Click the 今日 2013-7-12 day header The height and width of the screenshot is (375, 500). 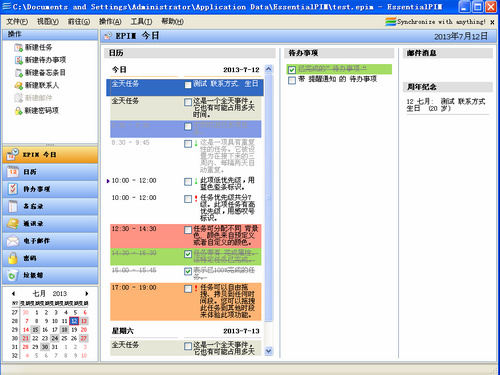point(185,70)
